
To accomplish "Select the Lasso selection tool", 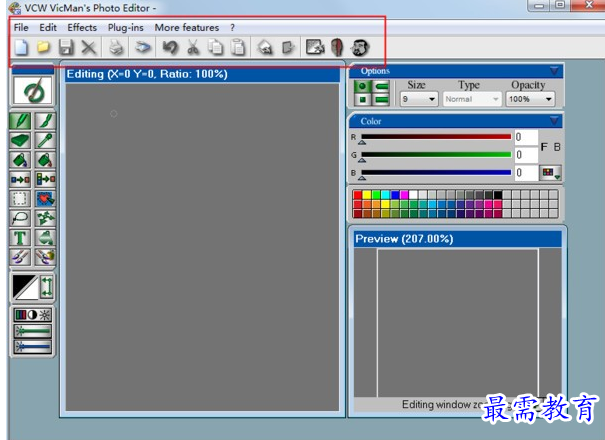I will 20,218.
